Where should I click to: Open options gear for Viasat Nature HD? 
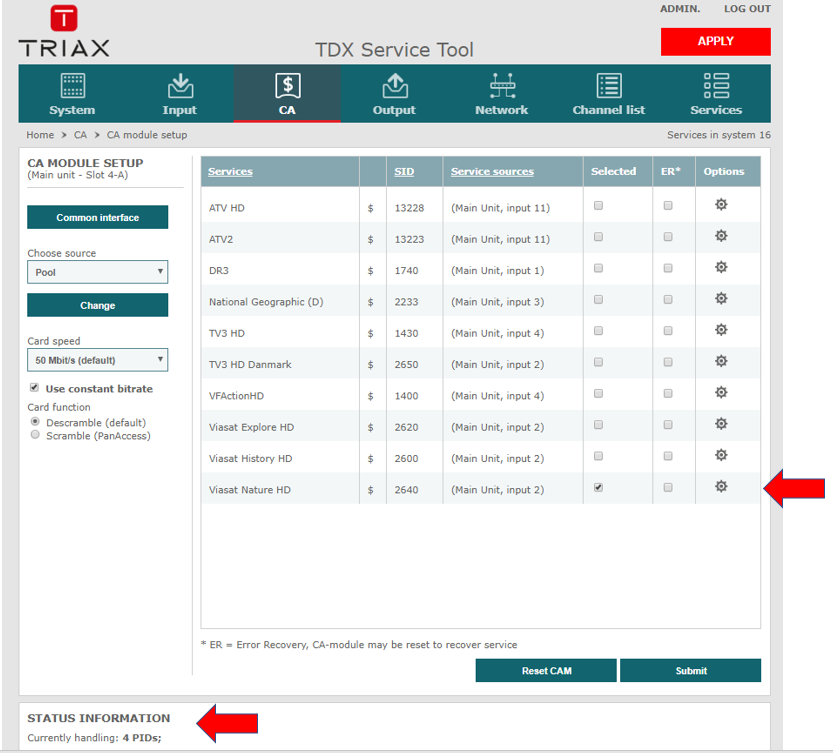point(721,487)
